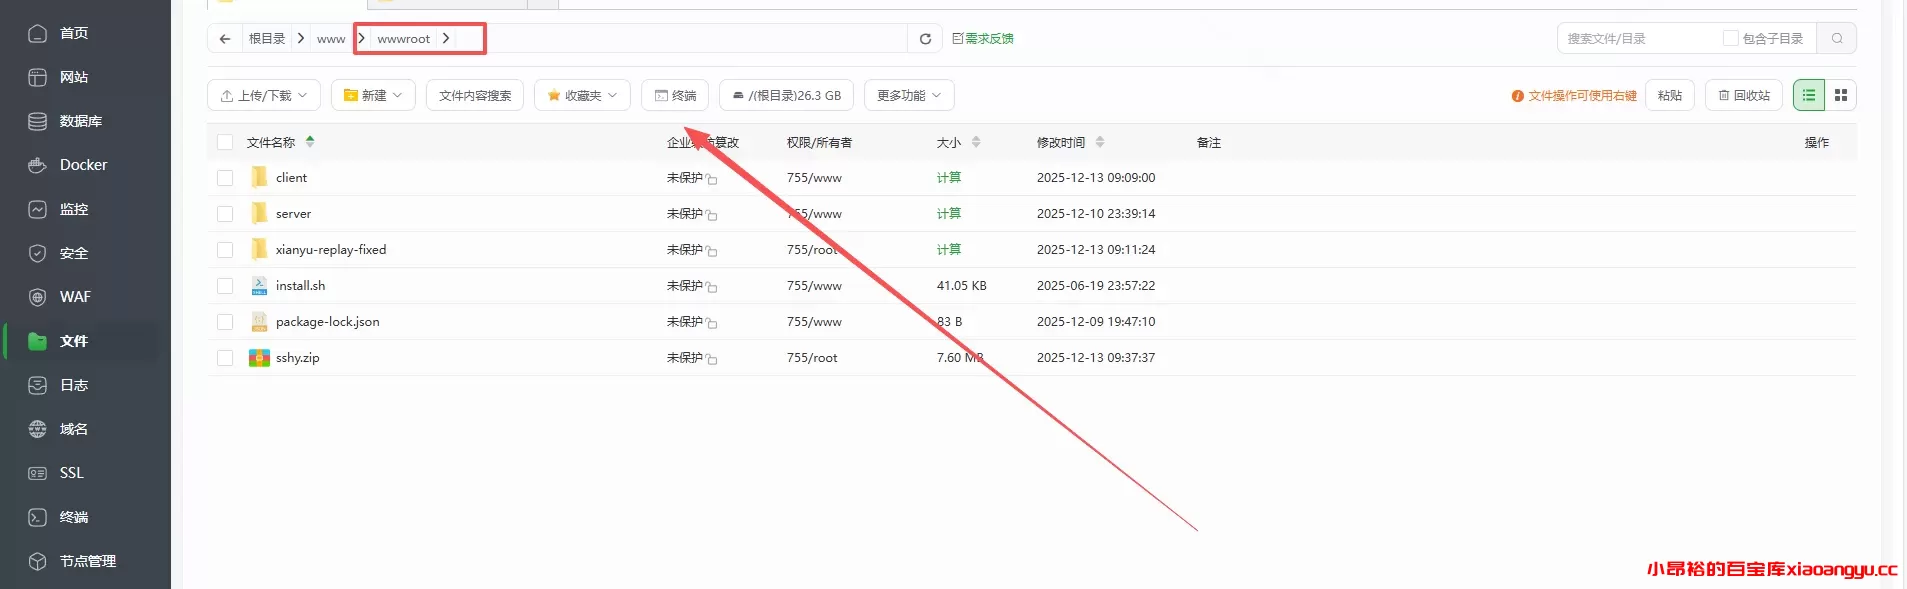Open the 终端 terminal toolbar button
Screen dimensions: 1907x589
(675, 95)
